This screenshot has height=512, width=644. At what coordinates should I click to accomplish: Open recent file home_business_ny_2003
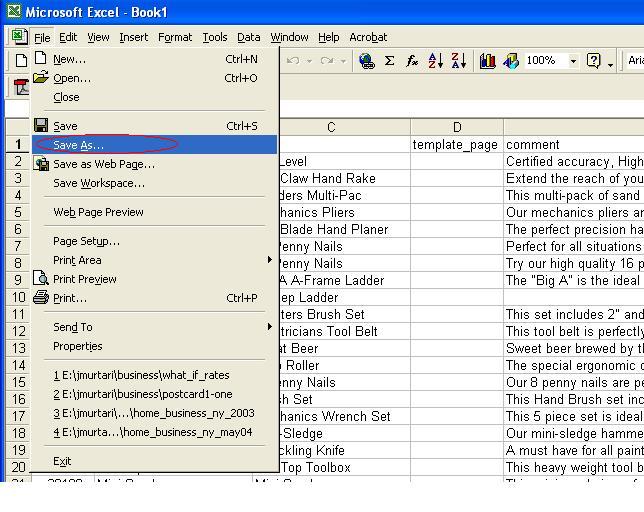(x=155, y=413)
